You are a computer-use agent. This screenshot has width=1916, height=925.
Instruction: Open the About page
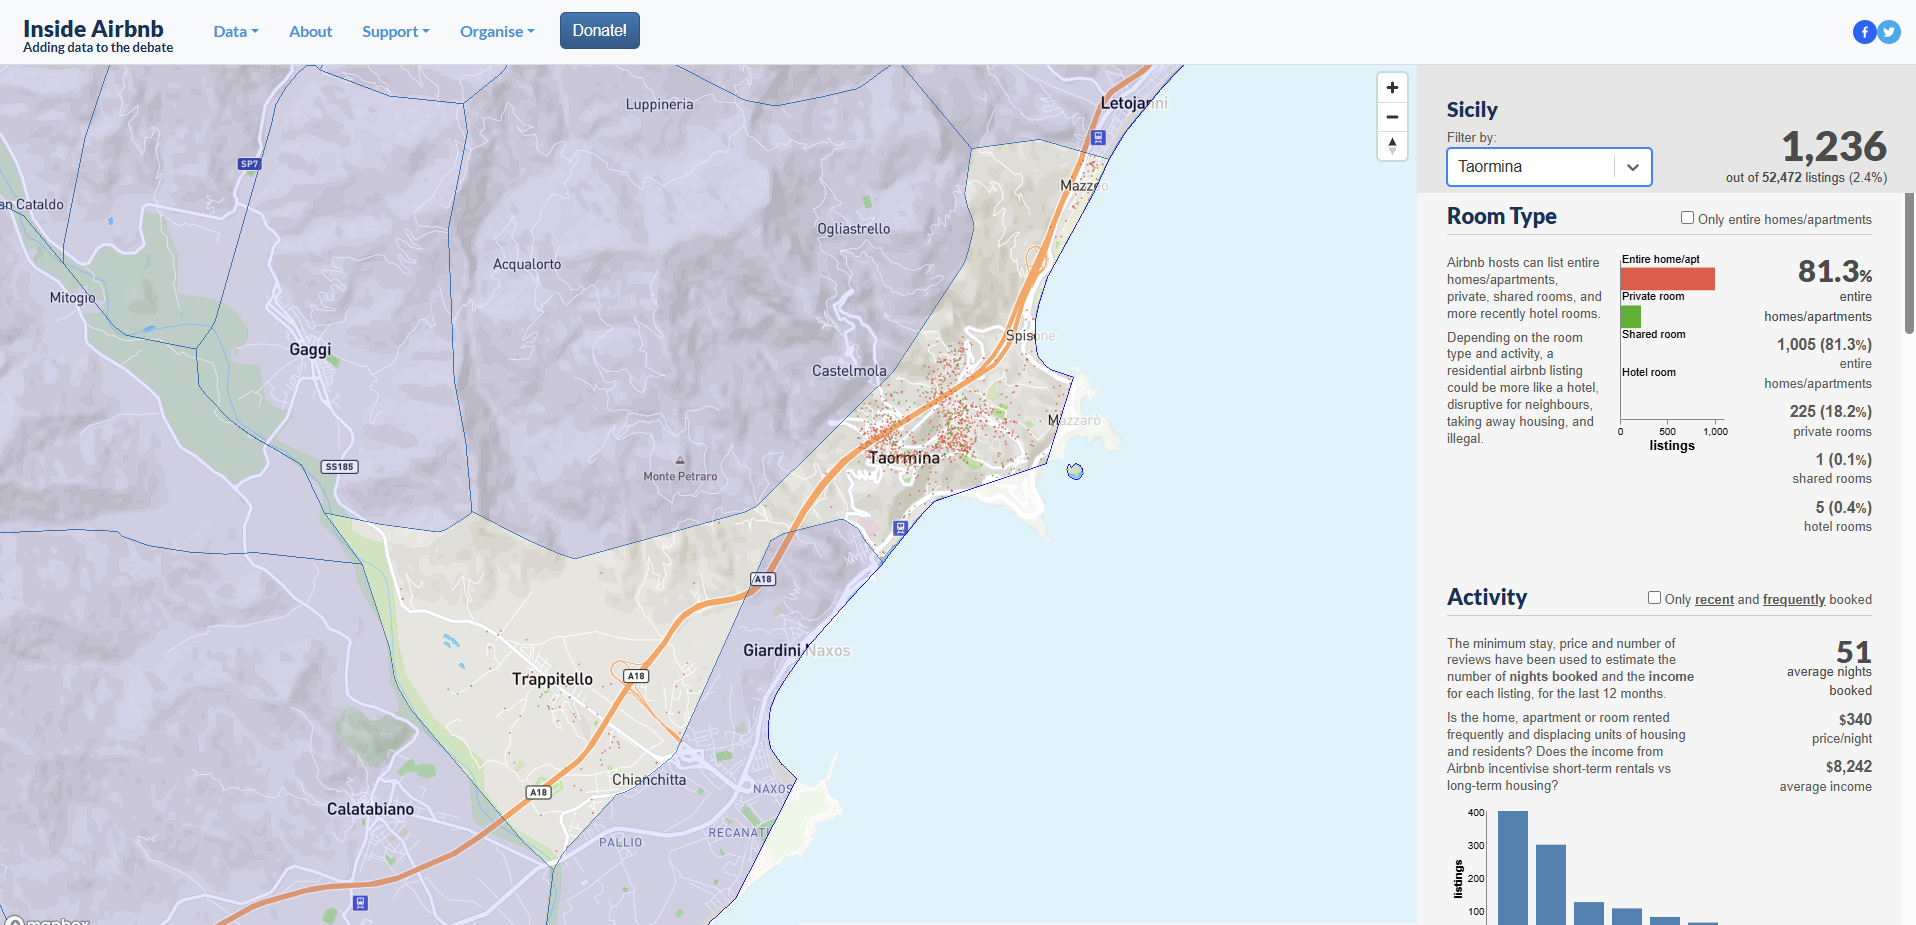310,32
